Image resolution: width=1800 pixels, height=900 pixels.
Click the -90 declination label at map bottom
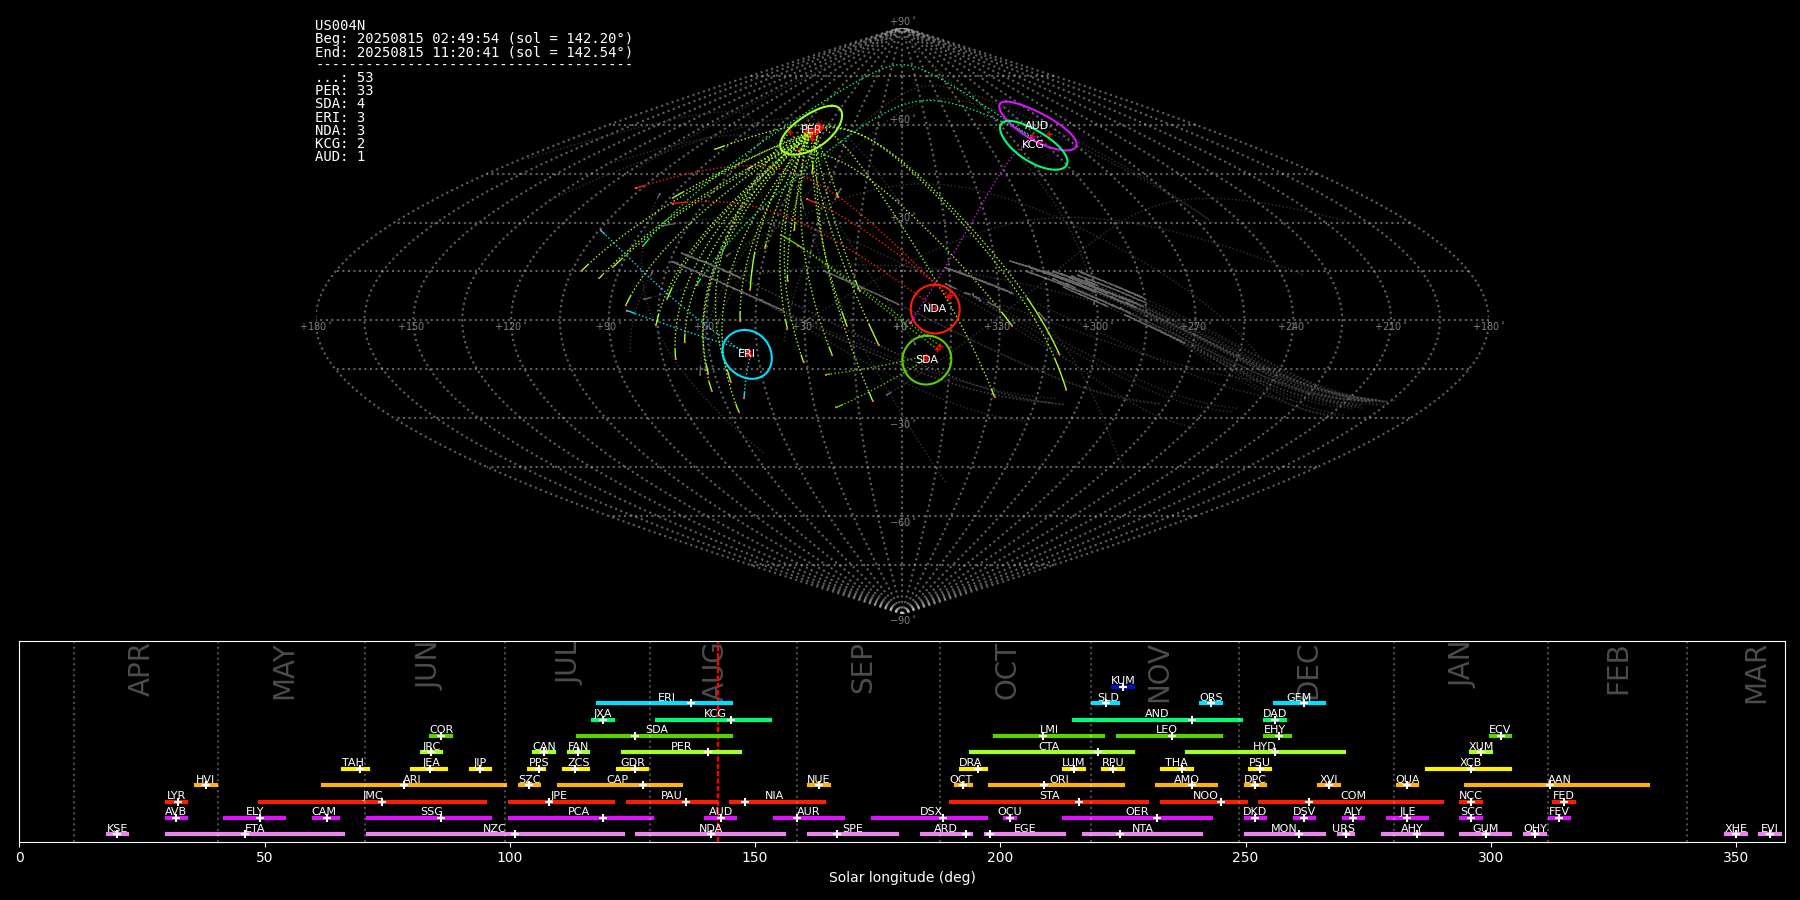901,621
